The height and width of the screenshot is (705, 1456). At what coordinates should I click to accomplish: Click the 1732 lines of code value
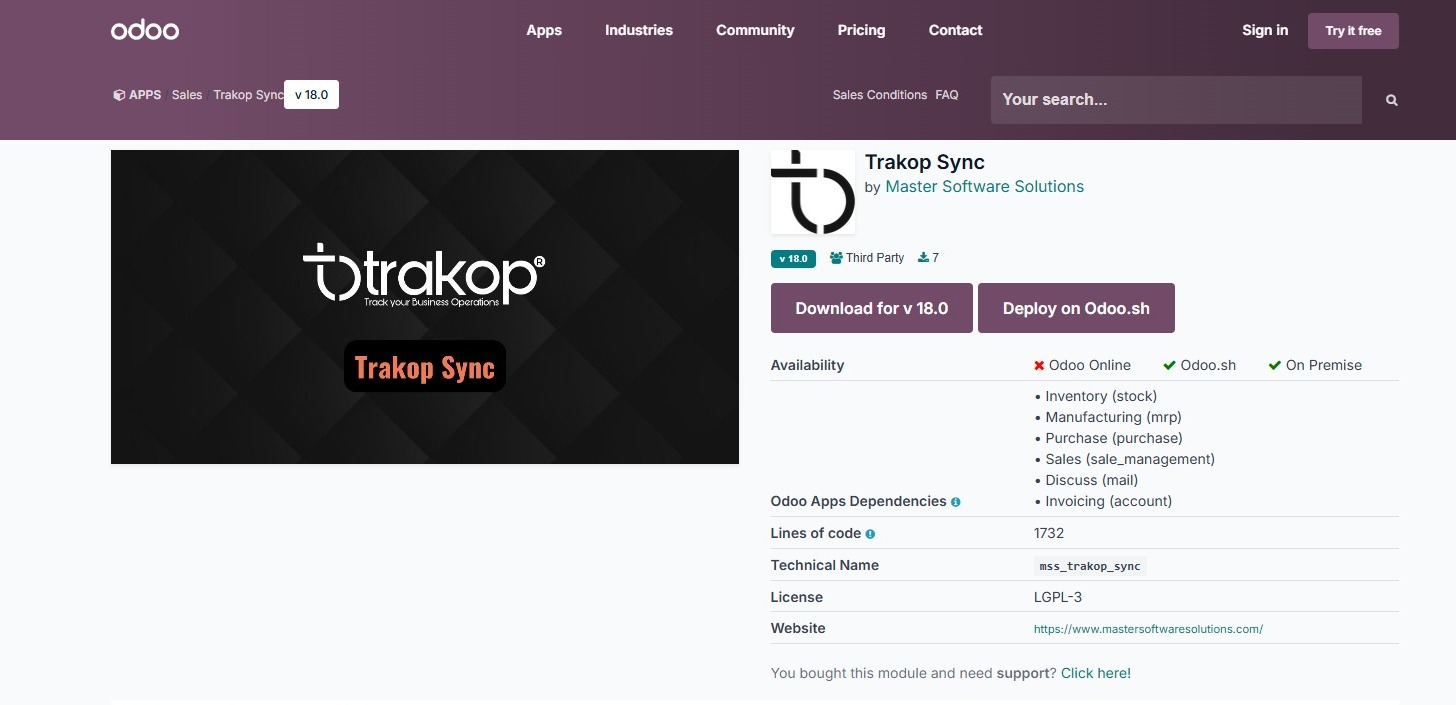(1049, 533)
